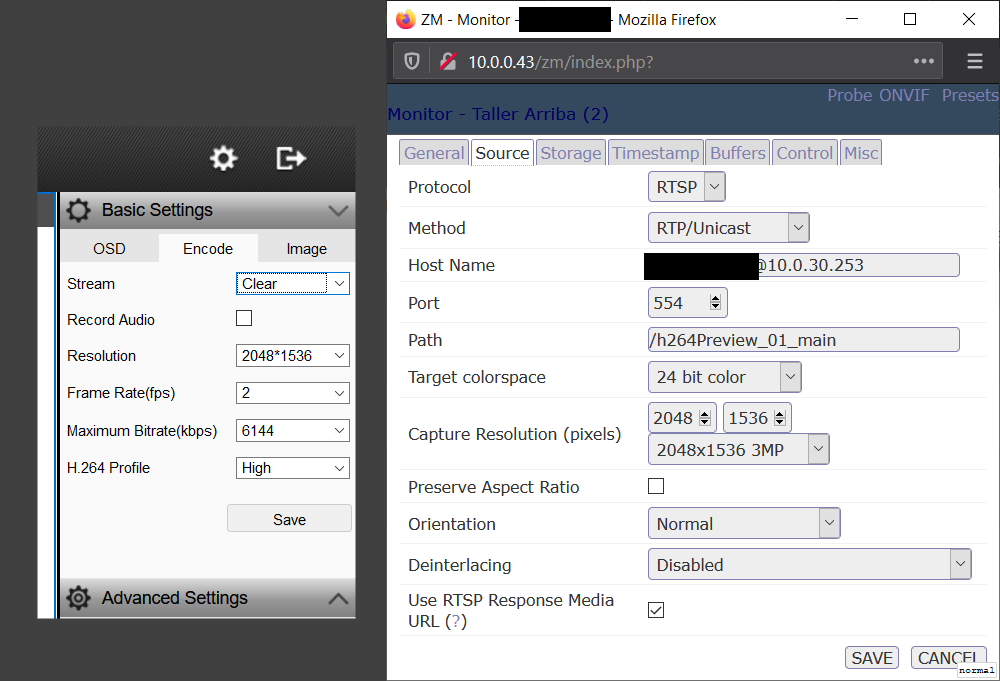Expand the Advanced Settings panel chevron
The width and height of the screenshot is (1000, 681).
point(338,598)
